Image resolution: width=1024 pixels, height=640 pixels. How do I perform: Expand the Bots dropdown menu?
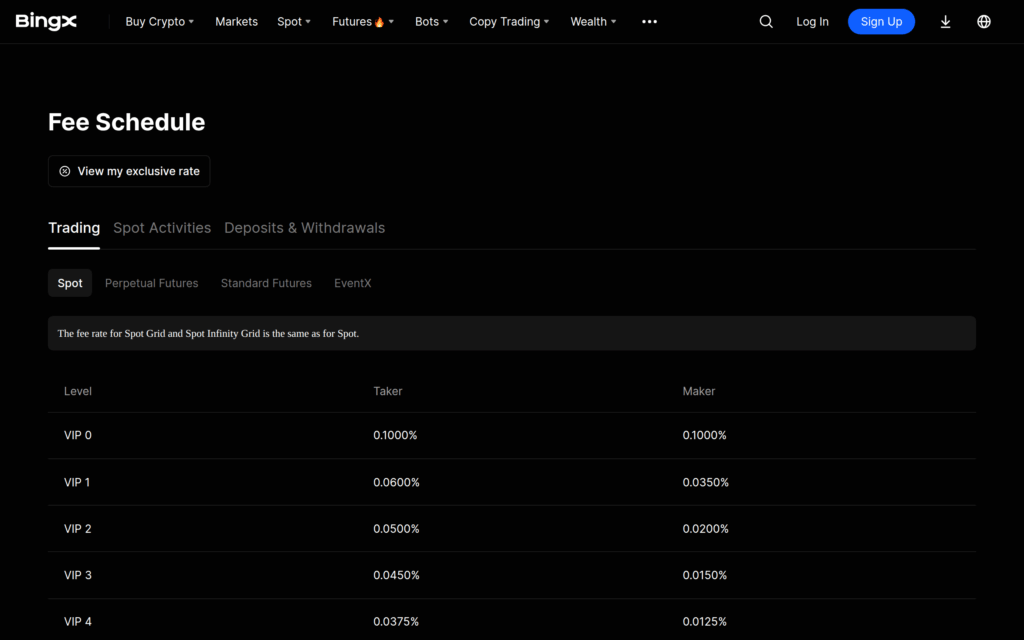[x=432, y=22]
